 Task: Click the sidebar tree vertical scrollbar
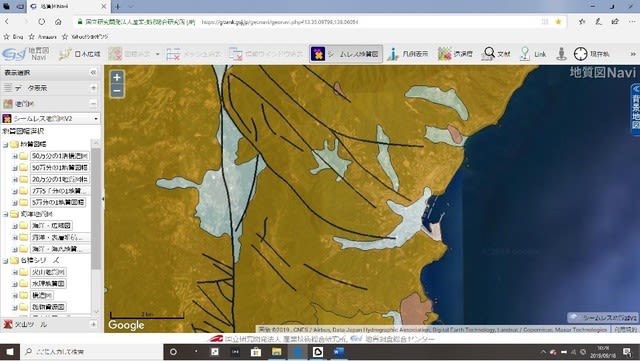tap(96, 208)
